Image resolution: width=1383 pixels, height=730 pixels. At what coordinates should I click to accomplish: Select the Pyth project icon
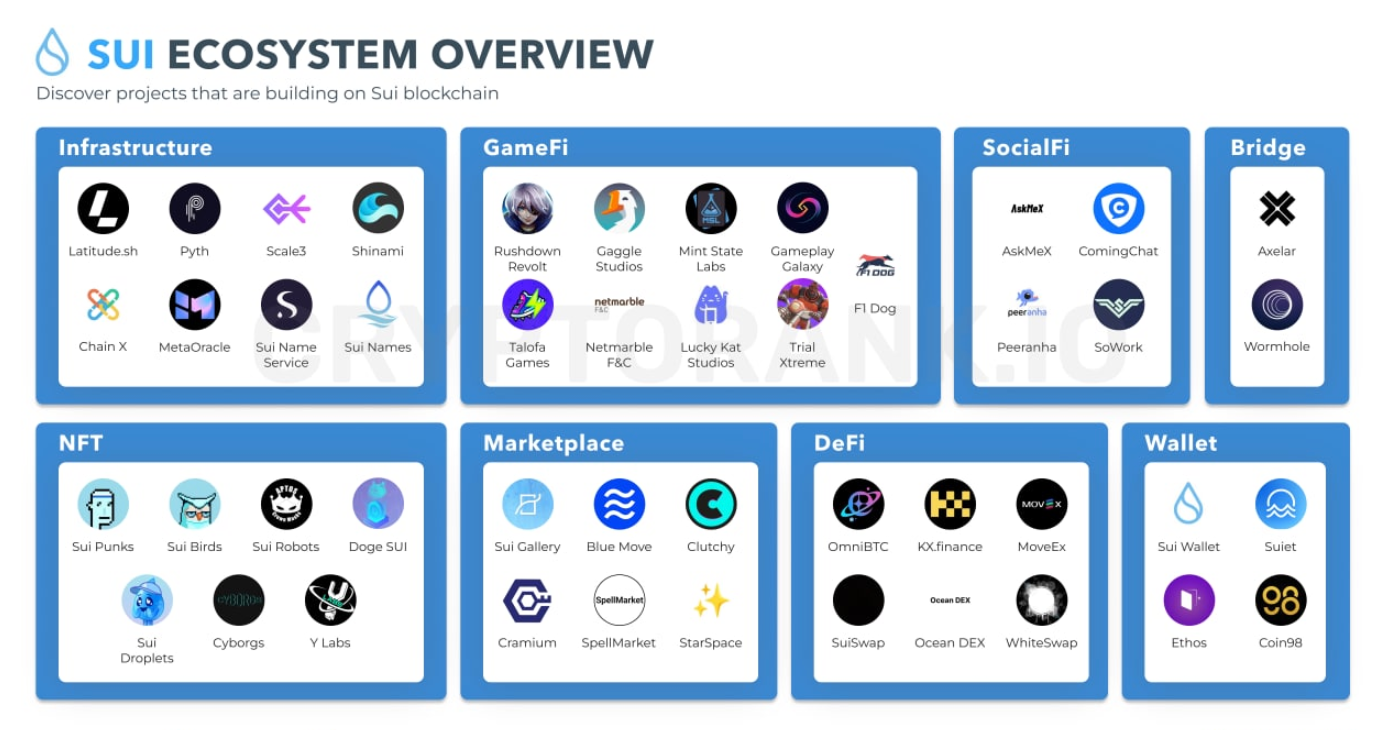tap(195, 208)
